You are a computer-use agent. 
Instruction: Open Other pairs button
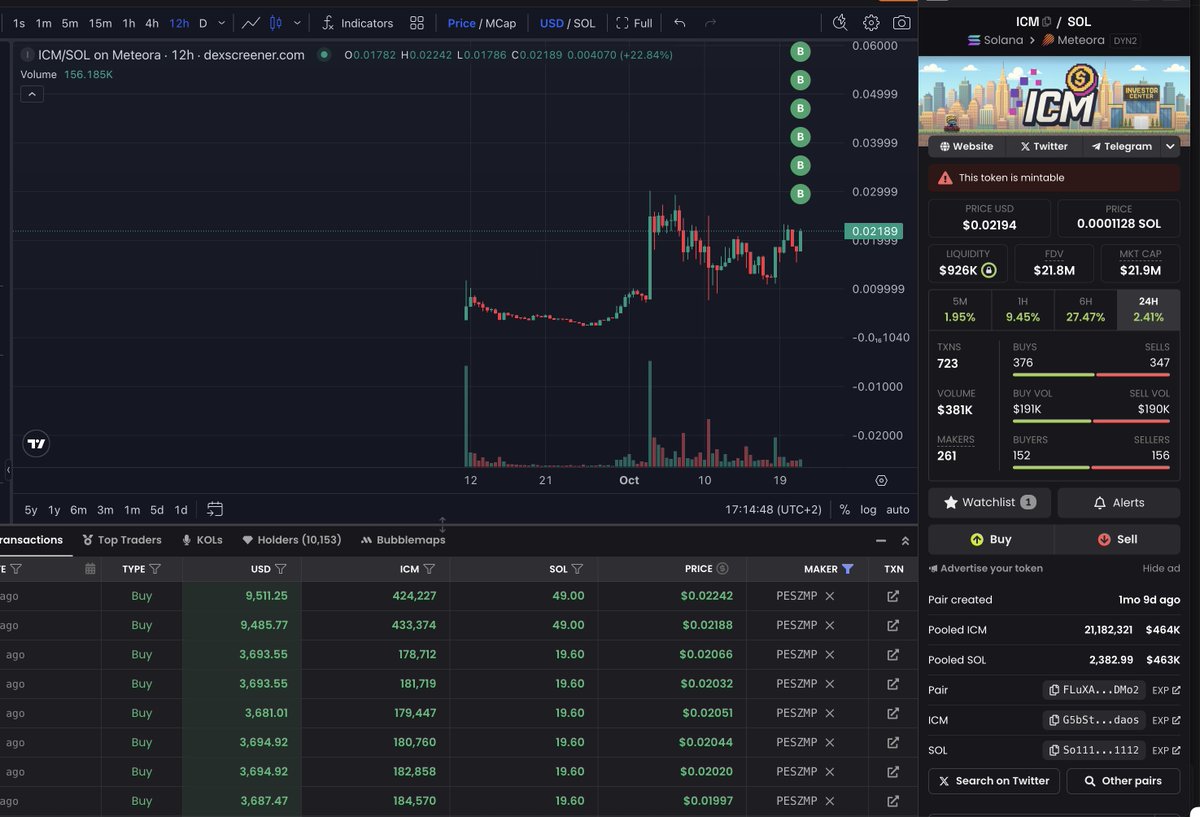coord(1123,781)
